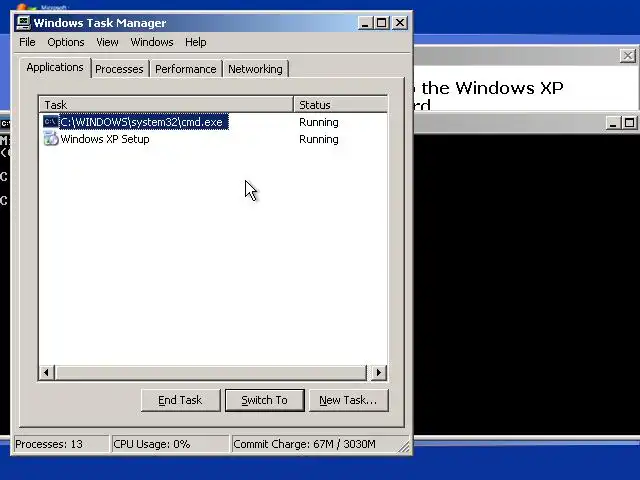The width and height of the screenshot is (640, 480).
Task: Switch to the Processes tab
Action: pyautogui.click(x=119, y=69)
